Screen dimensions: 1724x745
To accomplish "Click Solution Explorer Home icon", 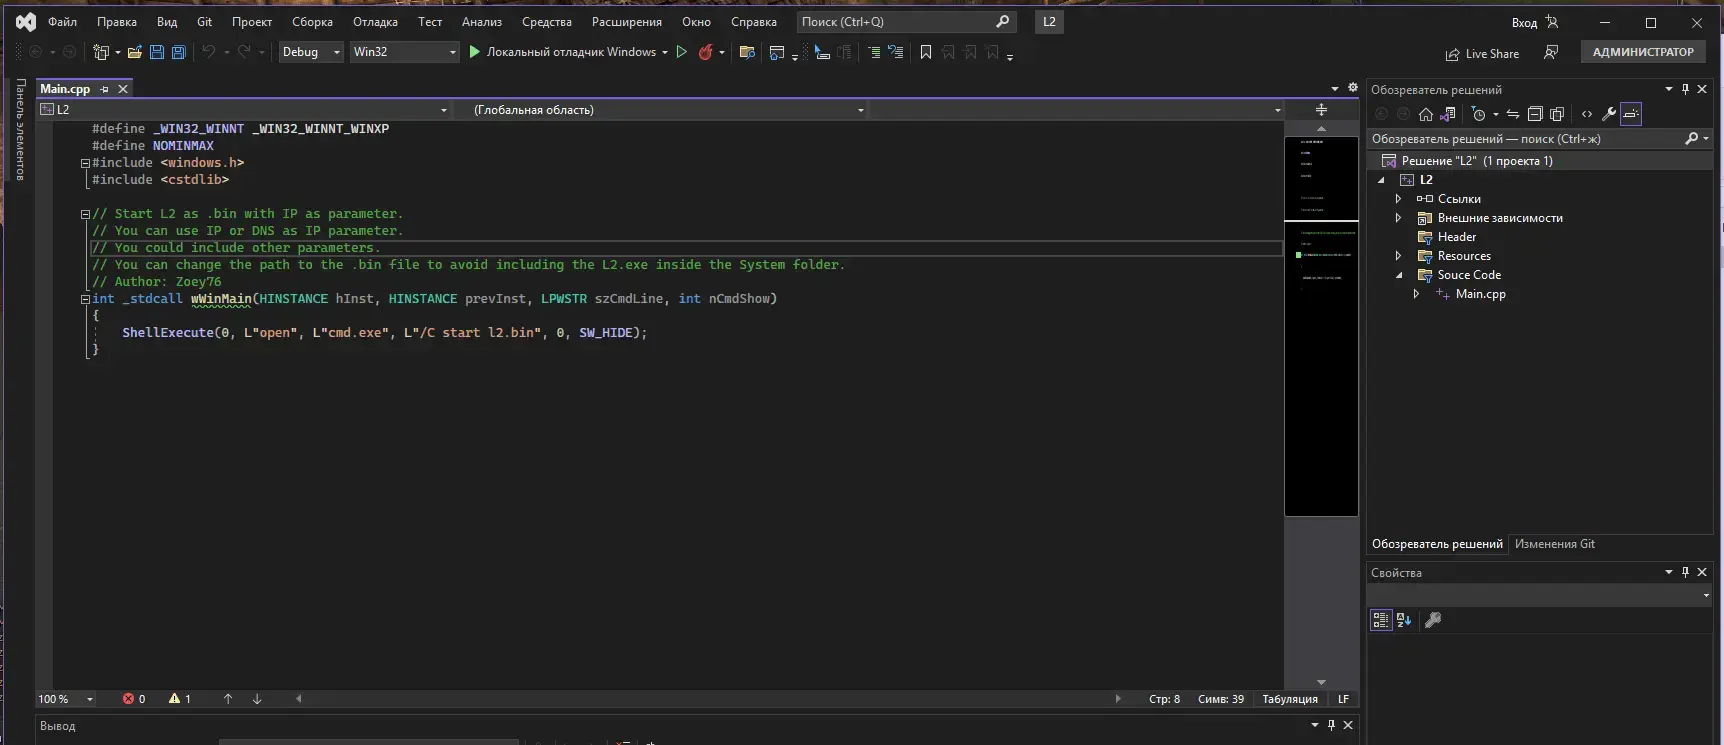I will (x=1426, y=114).
